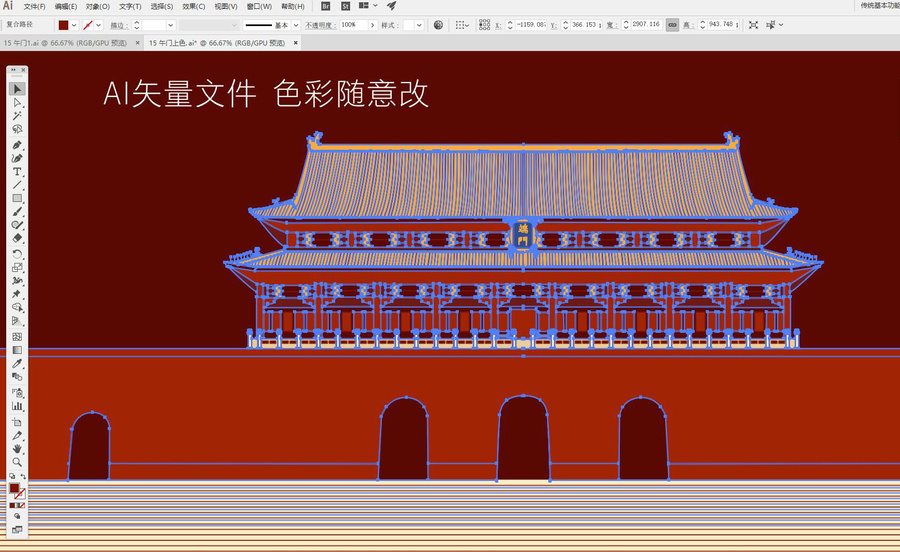Click the isolate selected object icon
Viewport: 900px width, 552px height.
[753, 25]
